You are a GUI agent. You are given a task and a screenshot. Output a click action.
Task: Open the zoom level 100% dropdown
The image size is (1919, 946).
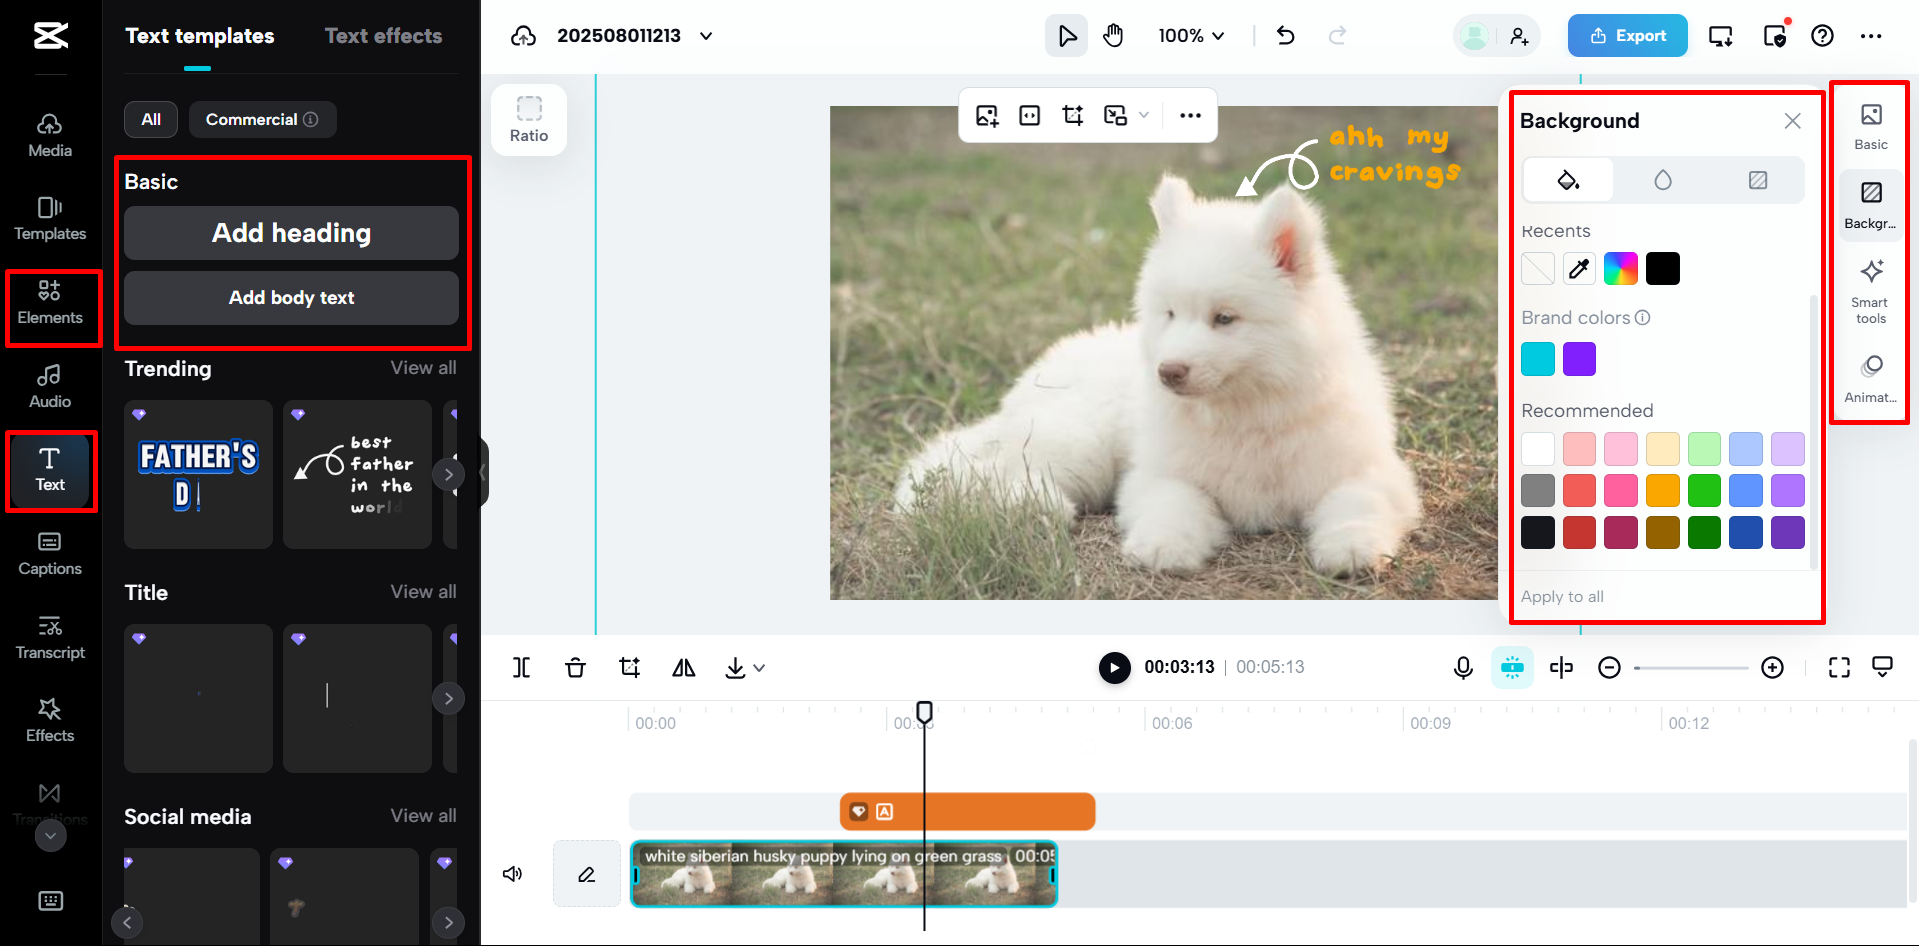(x=1191, y=36)
